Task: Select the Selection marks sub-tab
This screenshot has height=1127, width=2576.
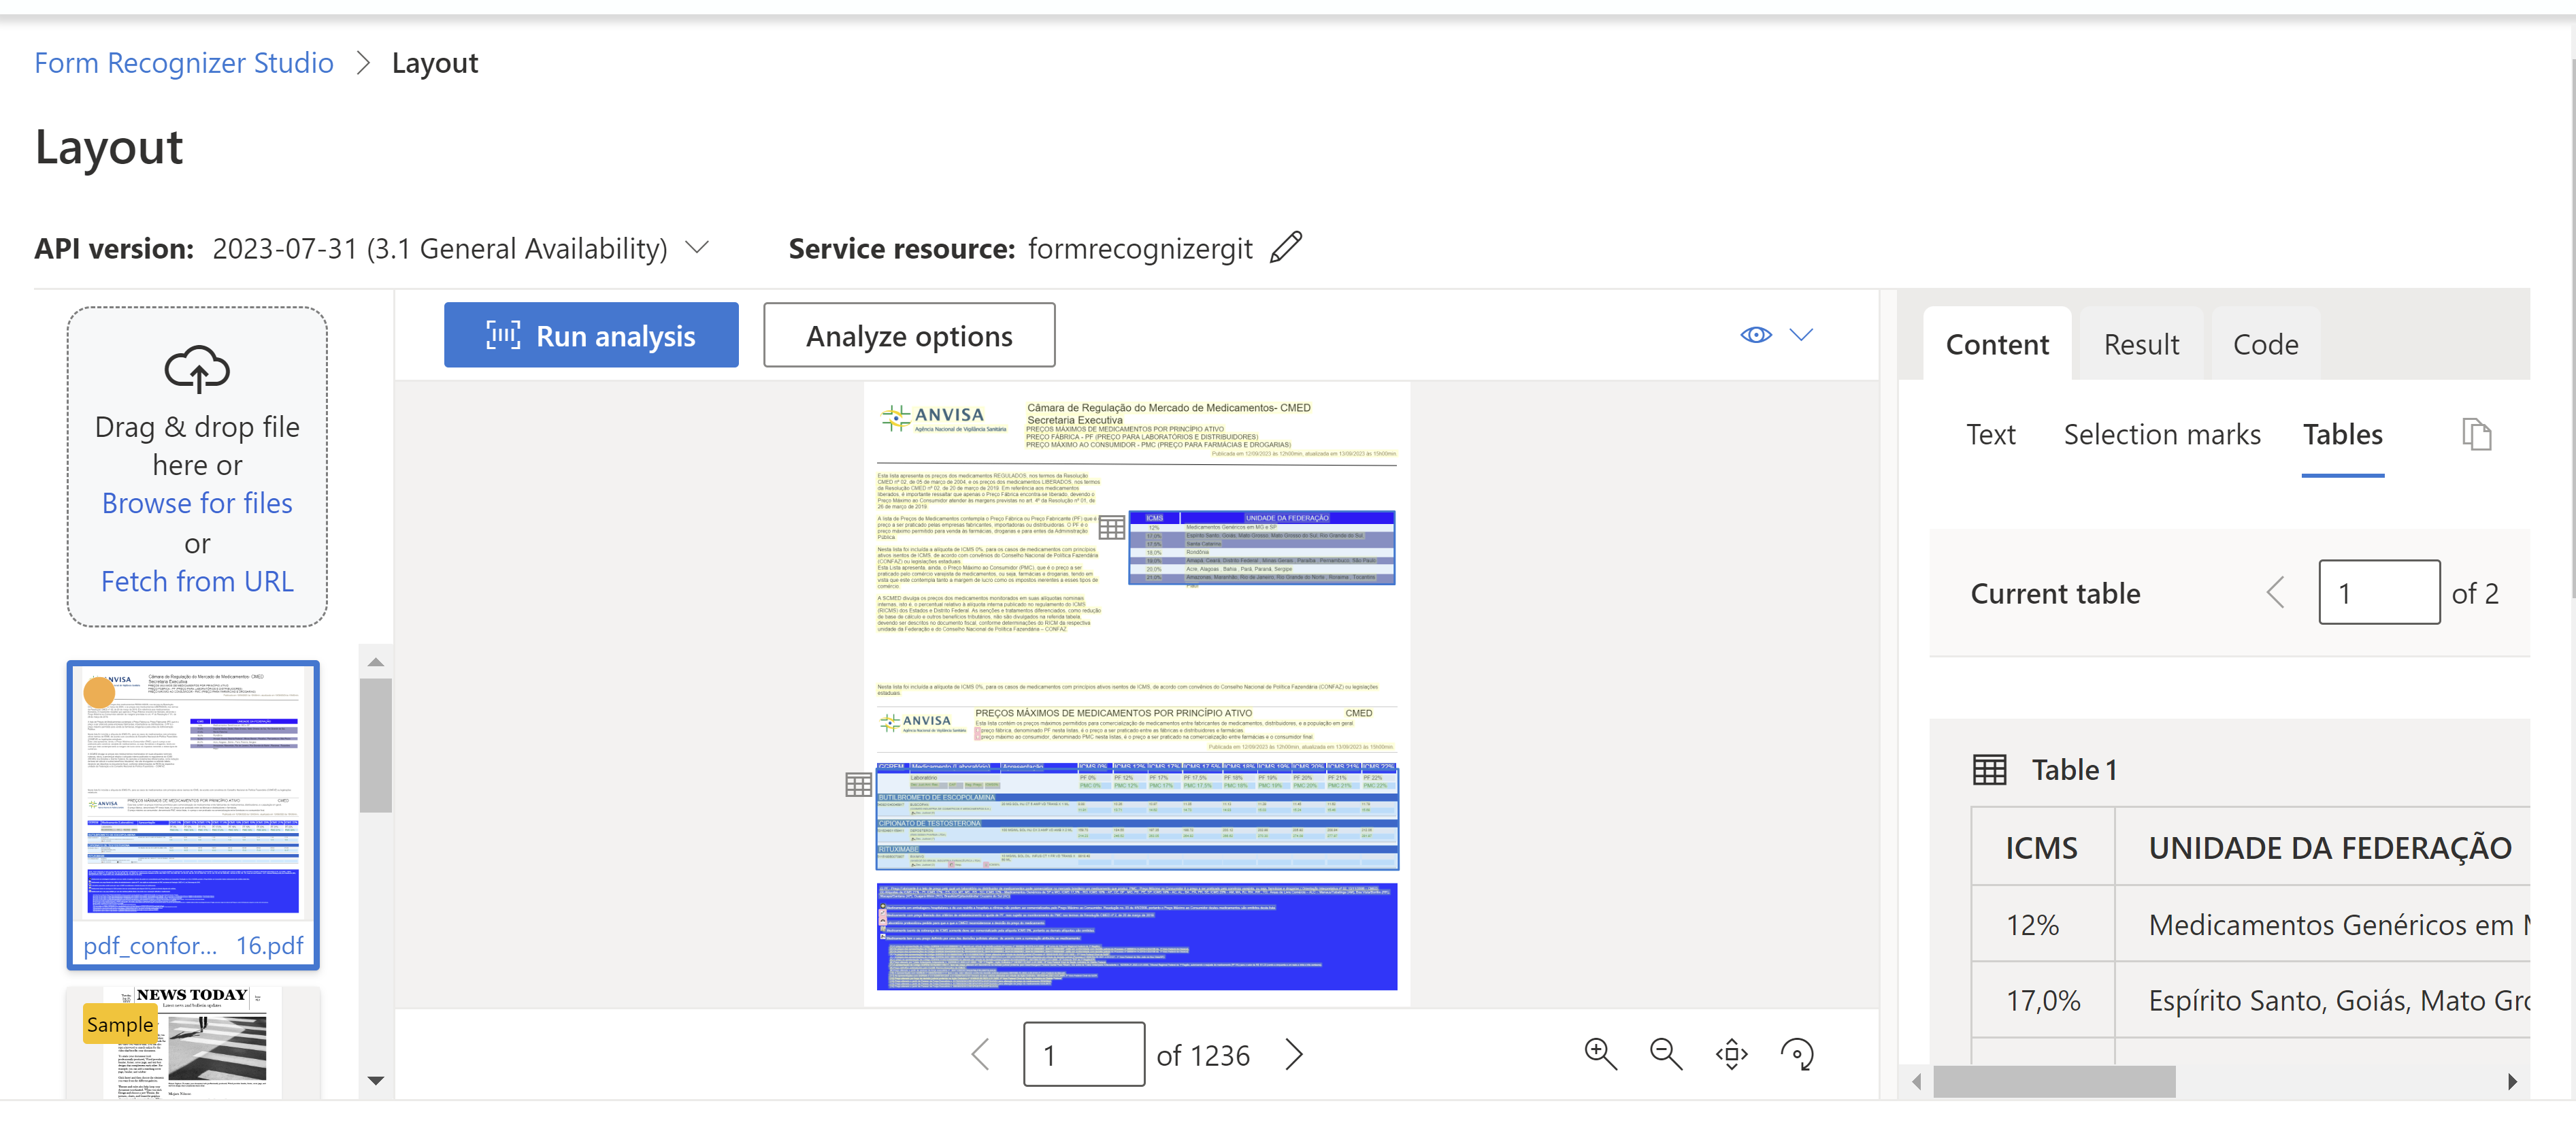Action: pyautogui.click(x=2162, y=435)
